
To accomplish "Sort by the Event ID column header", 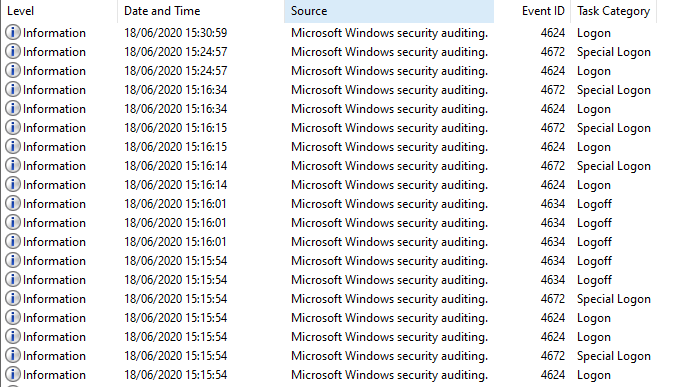I will pyautogui.click(x=532, y=11).
